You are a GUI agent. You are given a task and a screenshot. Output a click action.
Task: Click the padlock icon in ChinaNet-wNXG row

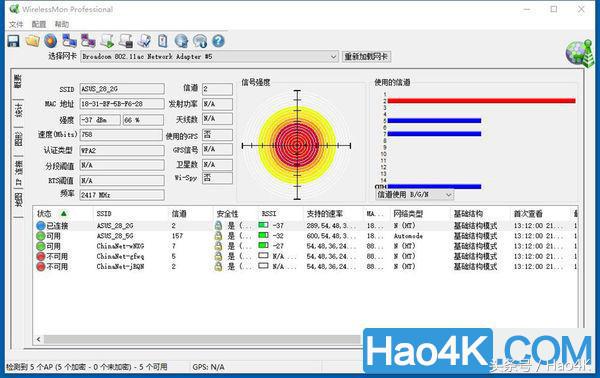(218, 246)
